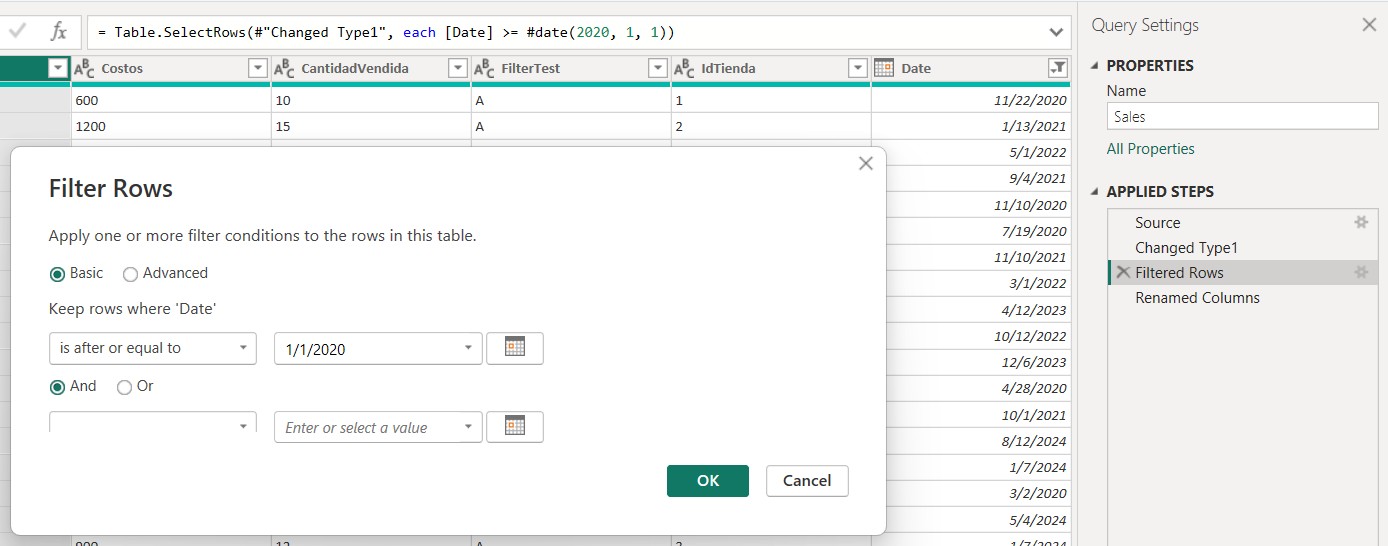Image resolution: width=1388 pixels, height=546 pixels.
Task: Select the Changed Type1 applied step
Action: point(1186,248)
